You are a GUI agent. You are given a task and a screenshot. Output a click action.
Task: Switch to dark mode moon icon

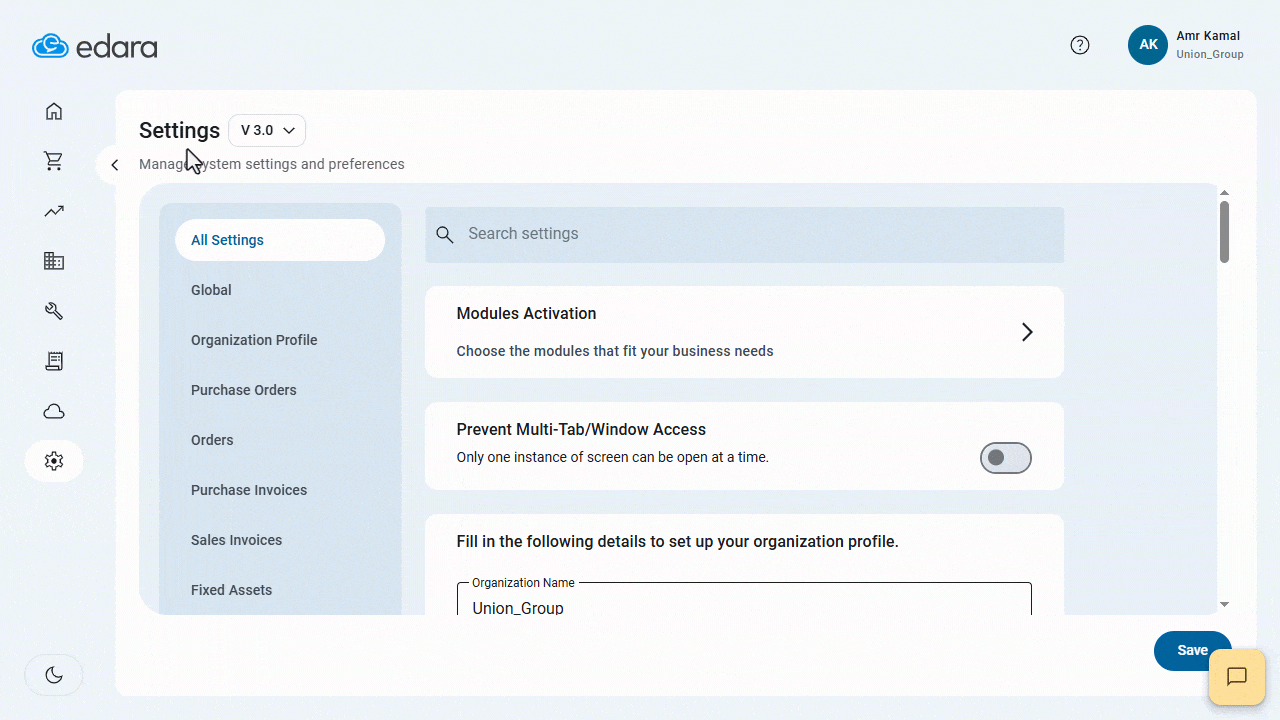coord(54,675)
